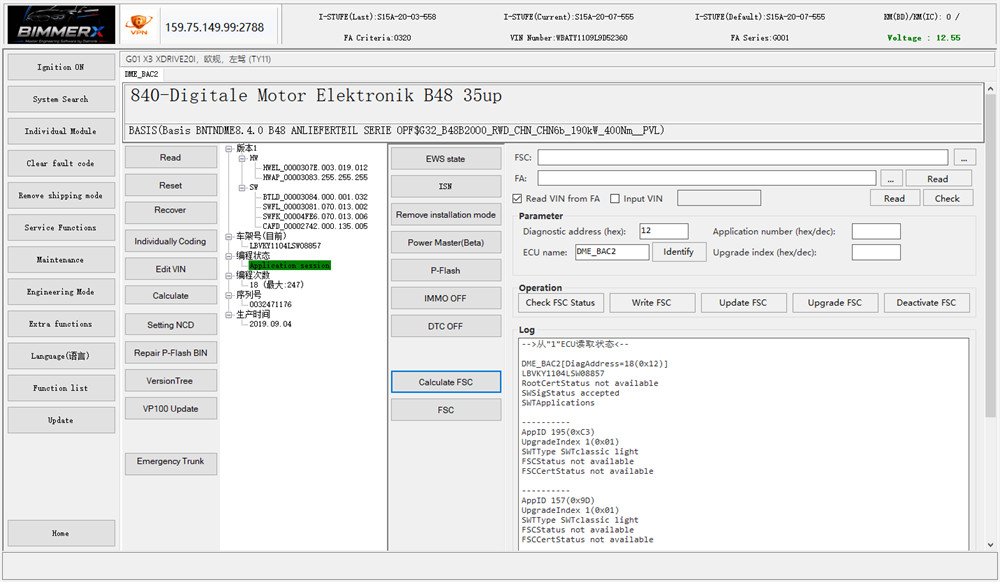Select the Application session tree entry
Image resolution: width=1000 pixels, height=582 pixels.
(290, 265)
